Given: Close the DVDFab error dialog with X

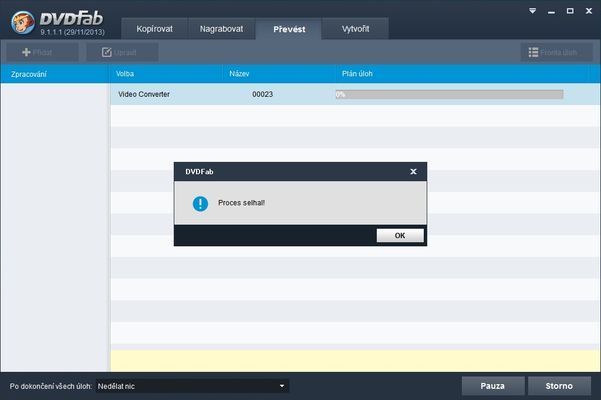Looking at the screenshot, I should point(413,172).
